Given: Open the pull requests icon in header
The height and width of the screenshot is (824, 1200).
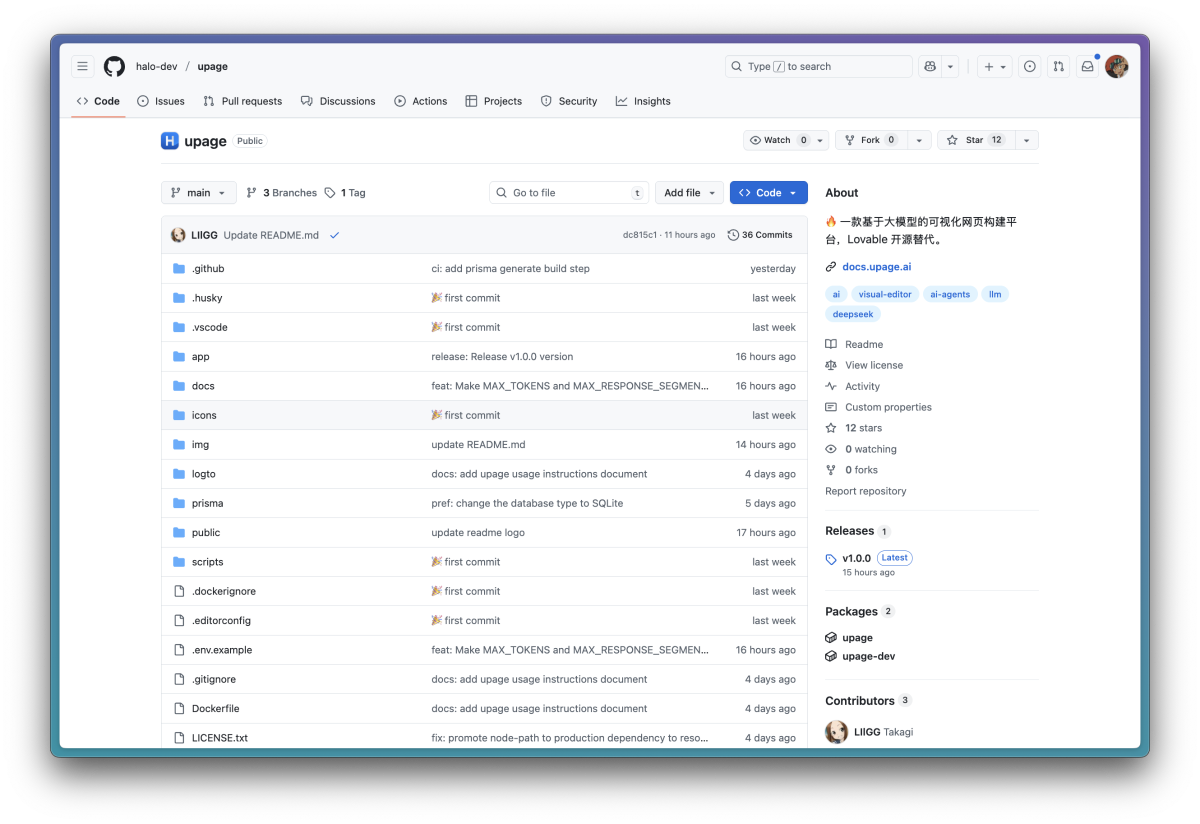Looking at the screenshot, I should pyautogui.click(x=1058, y=66).
